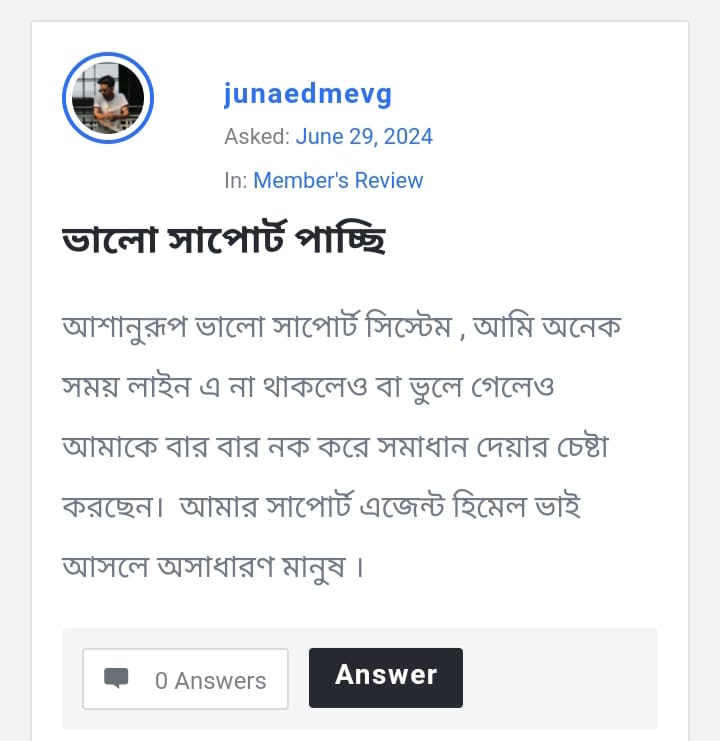Screen dimensions: 720x741
Task: Click the final line আসলে অসাধারণ মানুষ
Action: [x=211, y=567]
